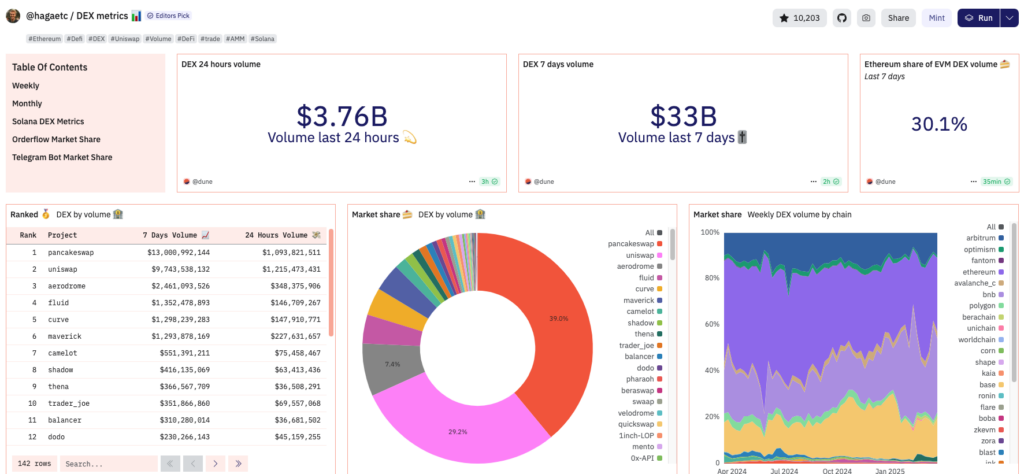Open the GitHub repository icon
Screen dimensions: 1024x474
coord(842,18)
